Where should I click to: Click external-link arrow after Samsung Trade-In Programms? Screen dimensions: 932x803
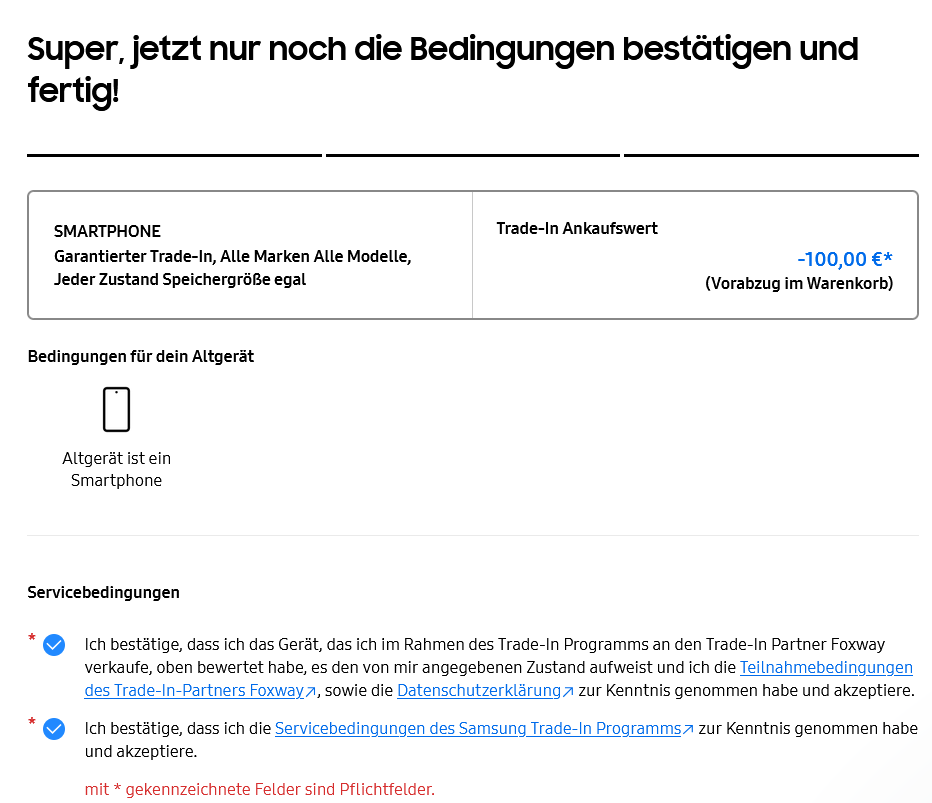688,729
